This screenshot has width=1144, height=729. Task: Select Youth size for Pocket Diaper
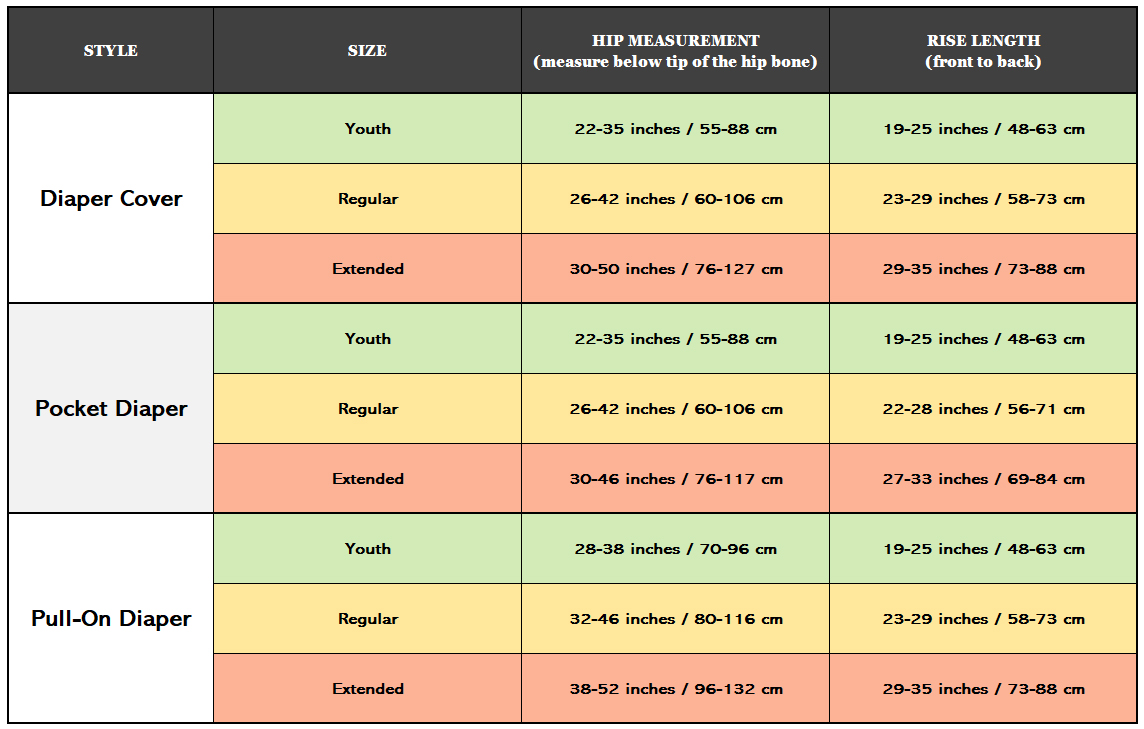(x=367, y=339)
